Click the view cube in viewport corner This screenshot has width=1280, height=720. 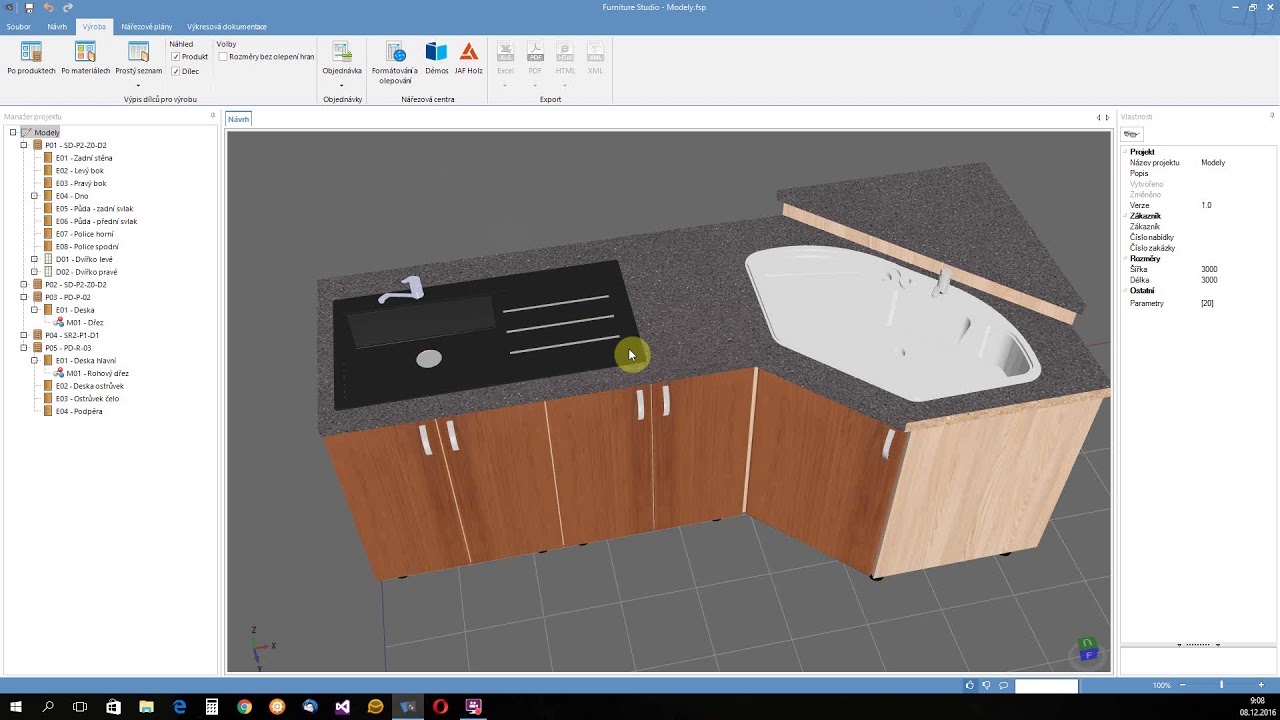[x=1086, y=650]
